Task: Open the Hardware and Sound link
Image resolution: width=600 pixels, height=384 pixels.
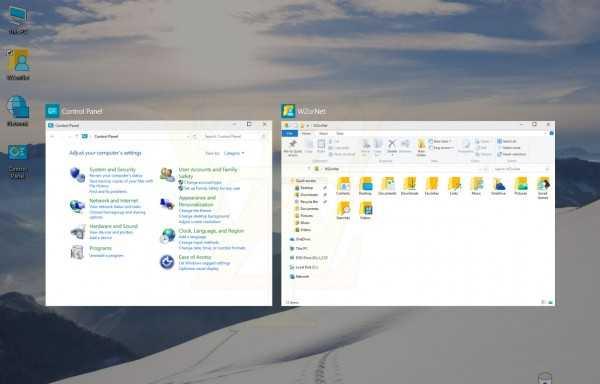Action: point(113,226)
